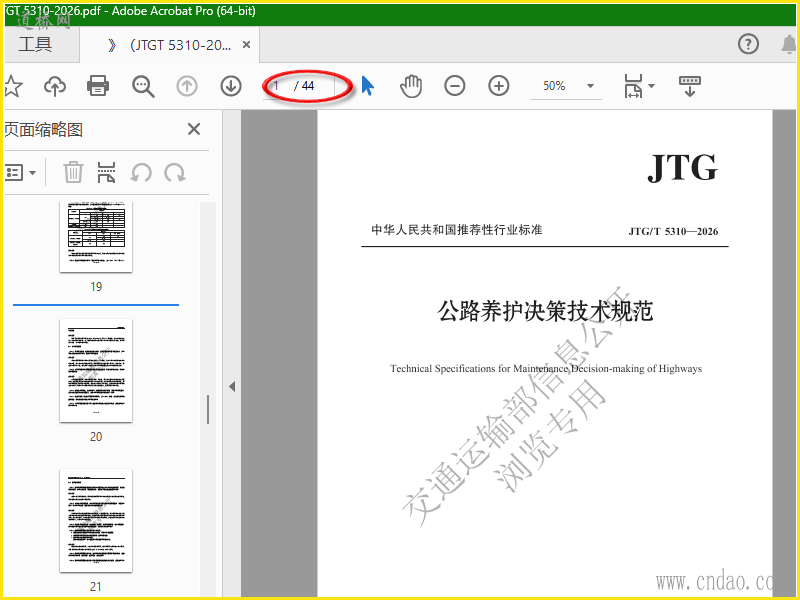Go to next page arrow

(x=231, y=86)
